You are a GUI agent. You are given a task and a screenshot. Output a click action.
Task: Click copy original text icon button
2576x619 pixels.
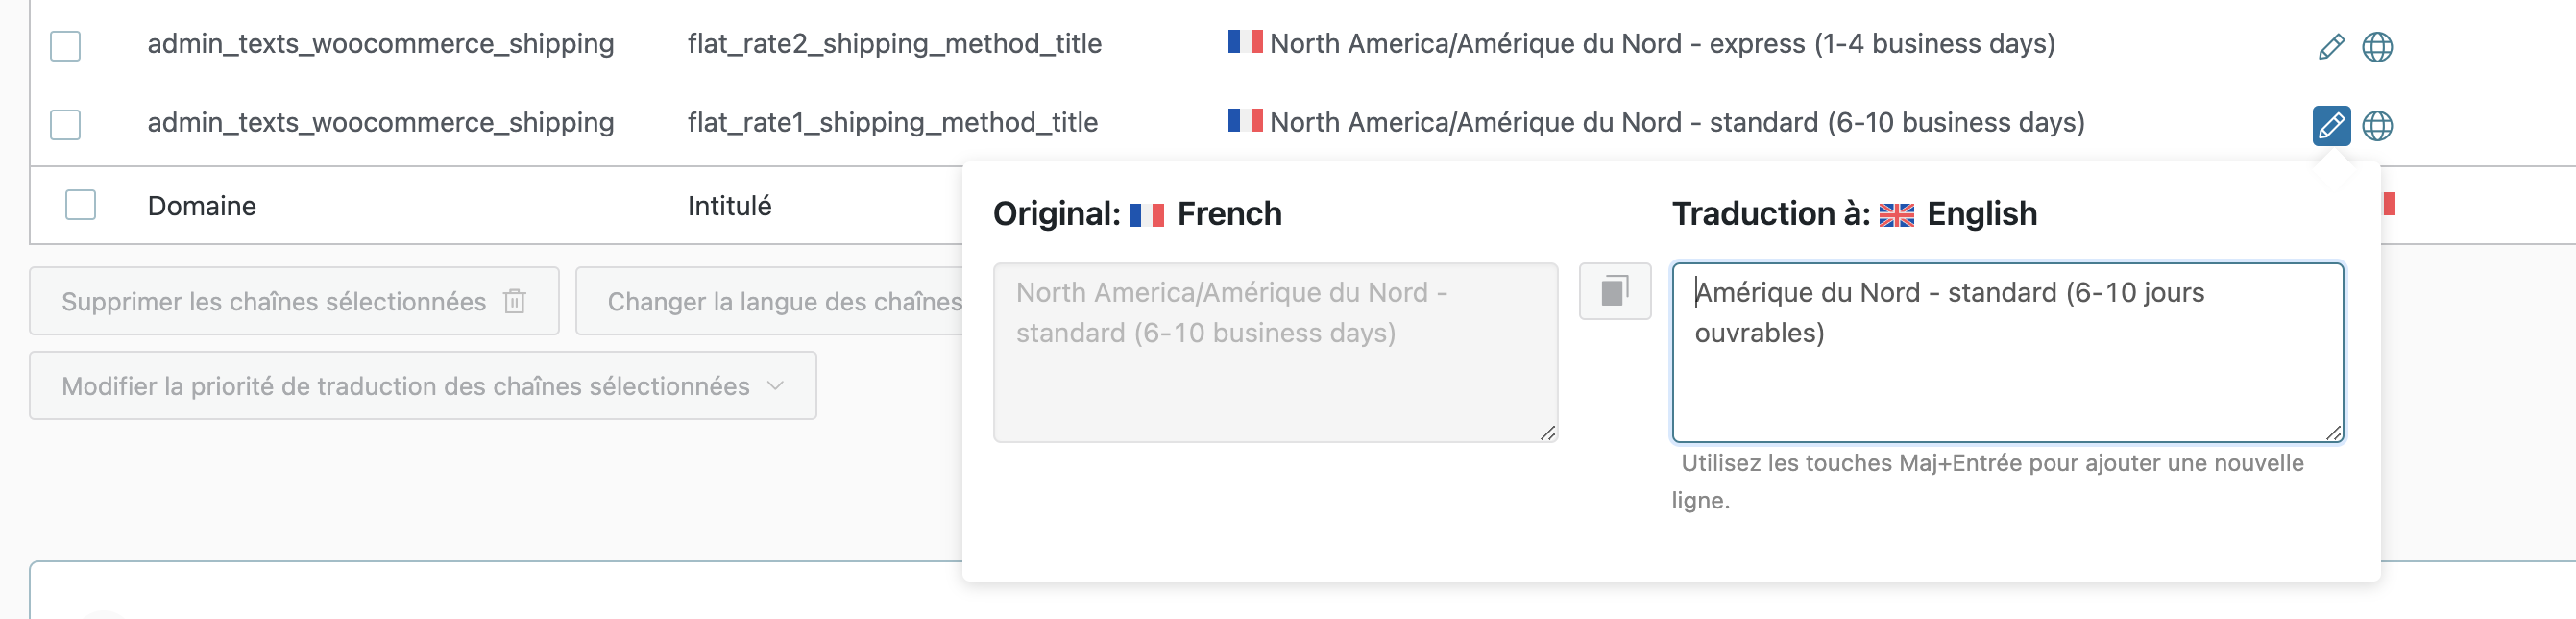coord(1614,292)
